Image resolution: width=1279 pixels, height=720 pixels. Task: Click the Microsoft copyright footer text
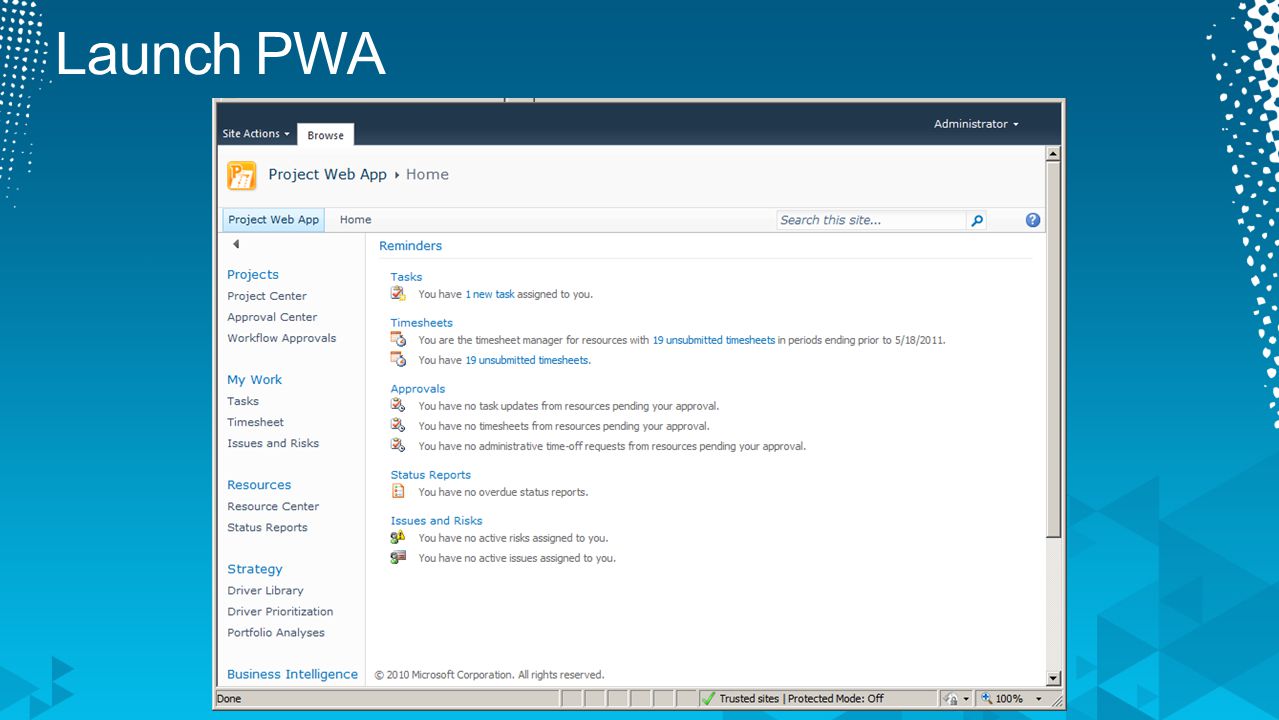coord(489,675)
